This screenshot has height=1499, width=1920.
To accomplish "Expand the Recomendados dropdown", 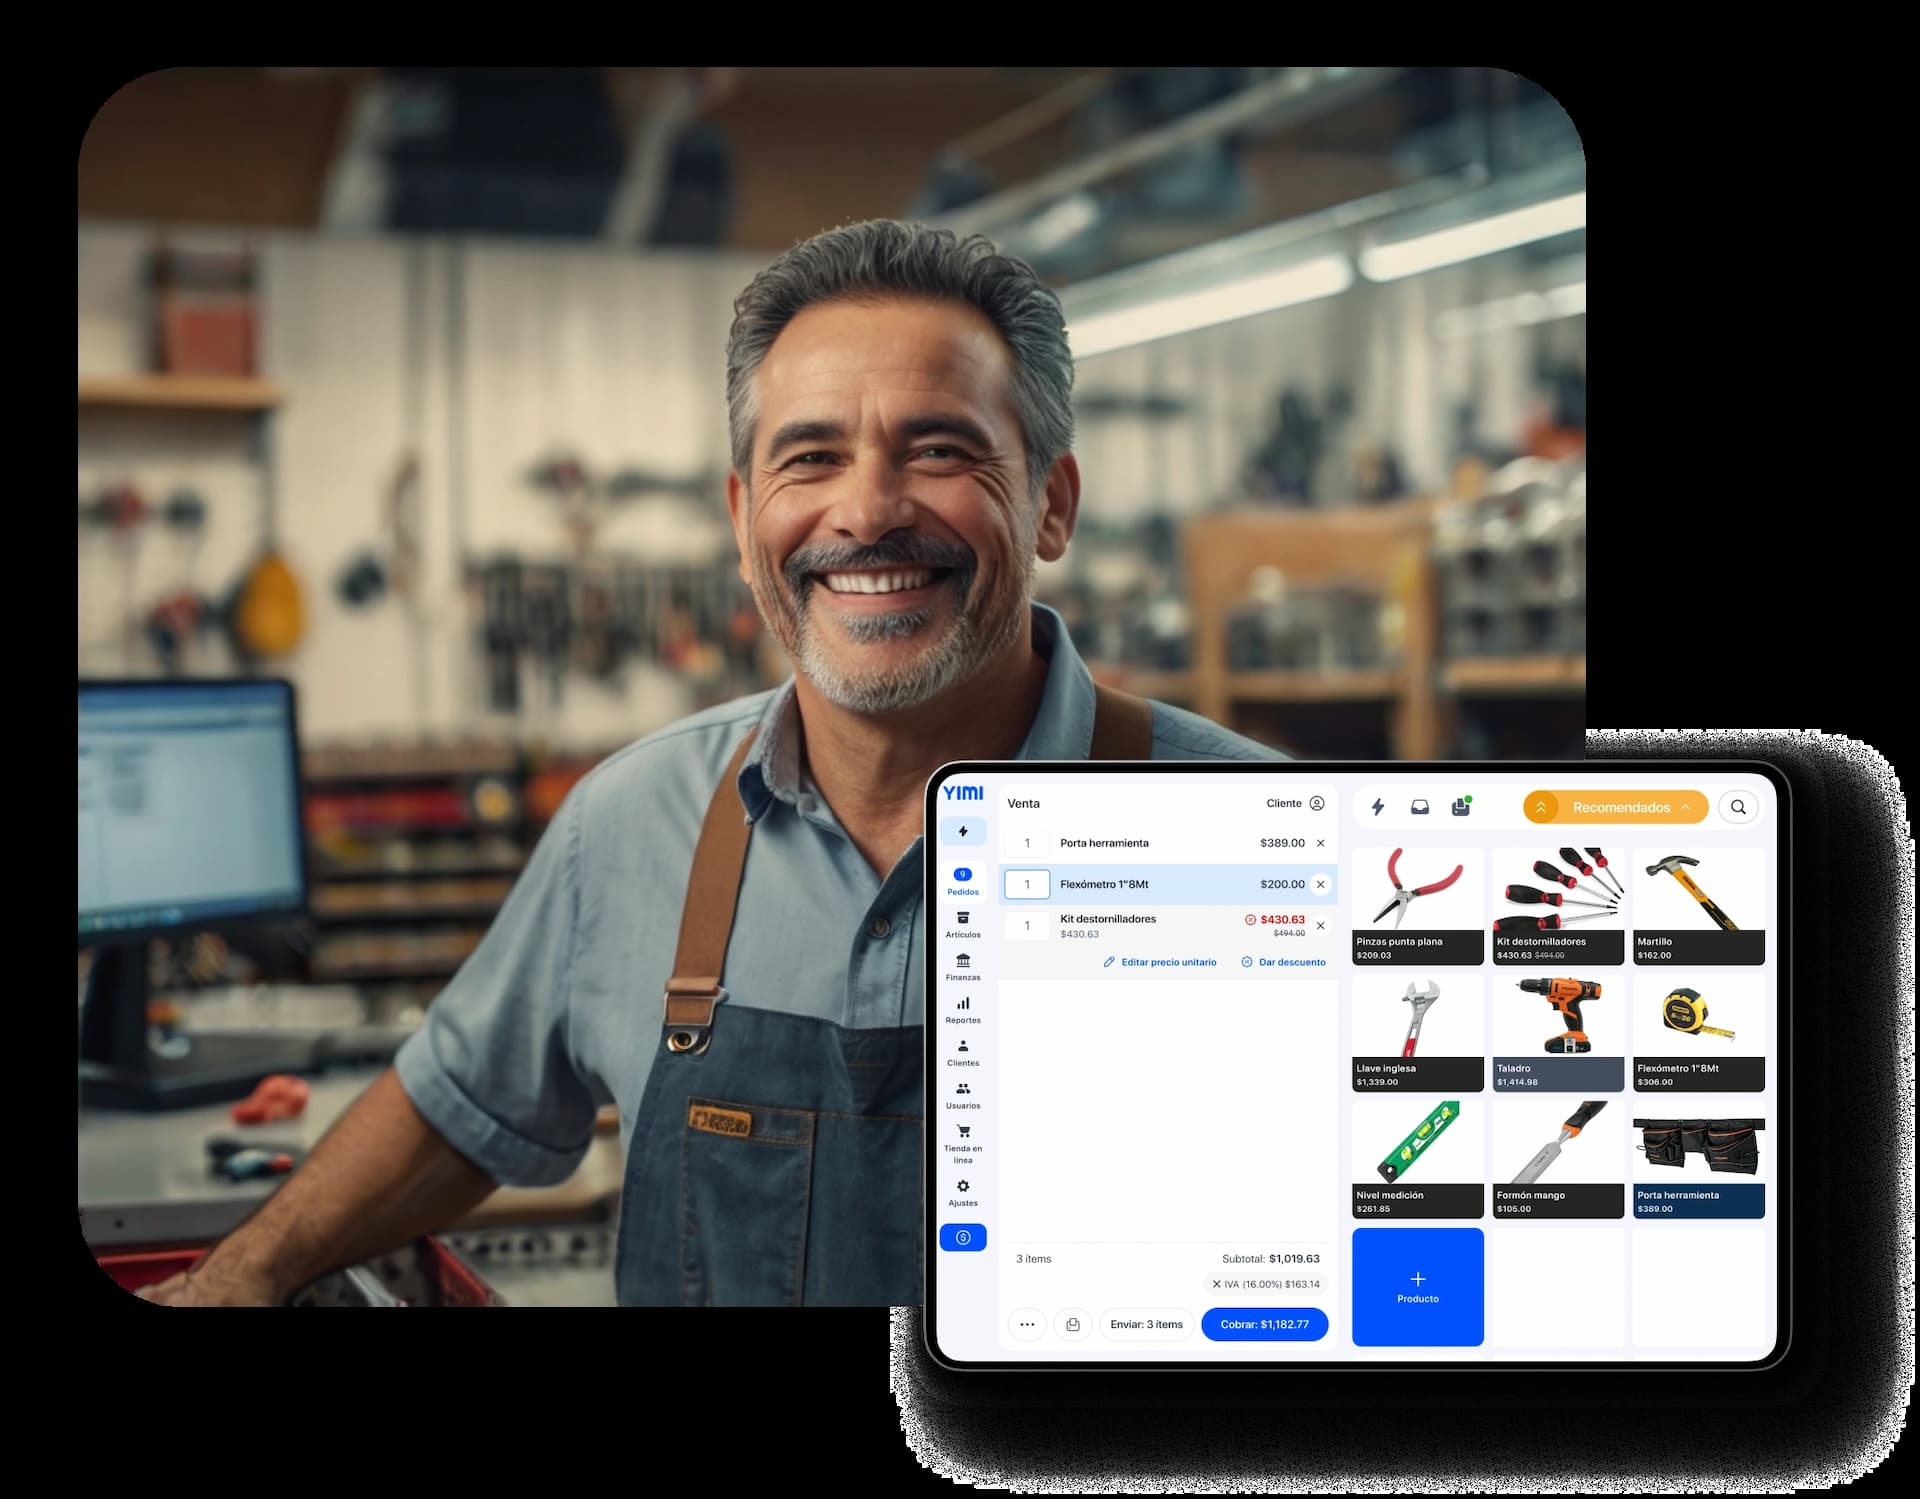I will (1615, 807).
